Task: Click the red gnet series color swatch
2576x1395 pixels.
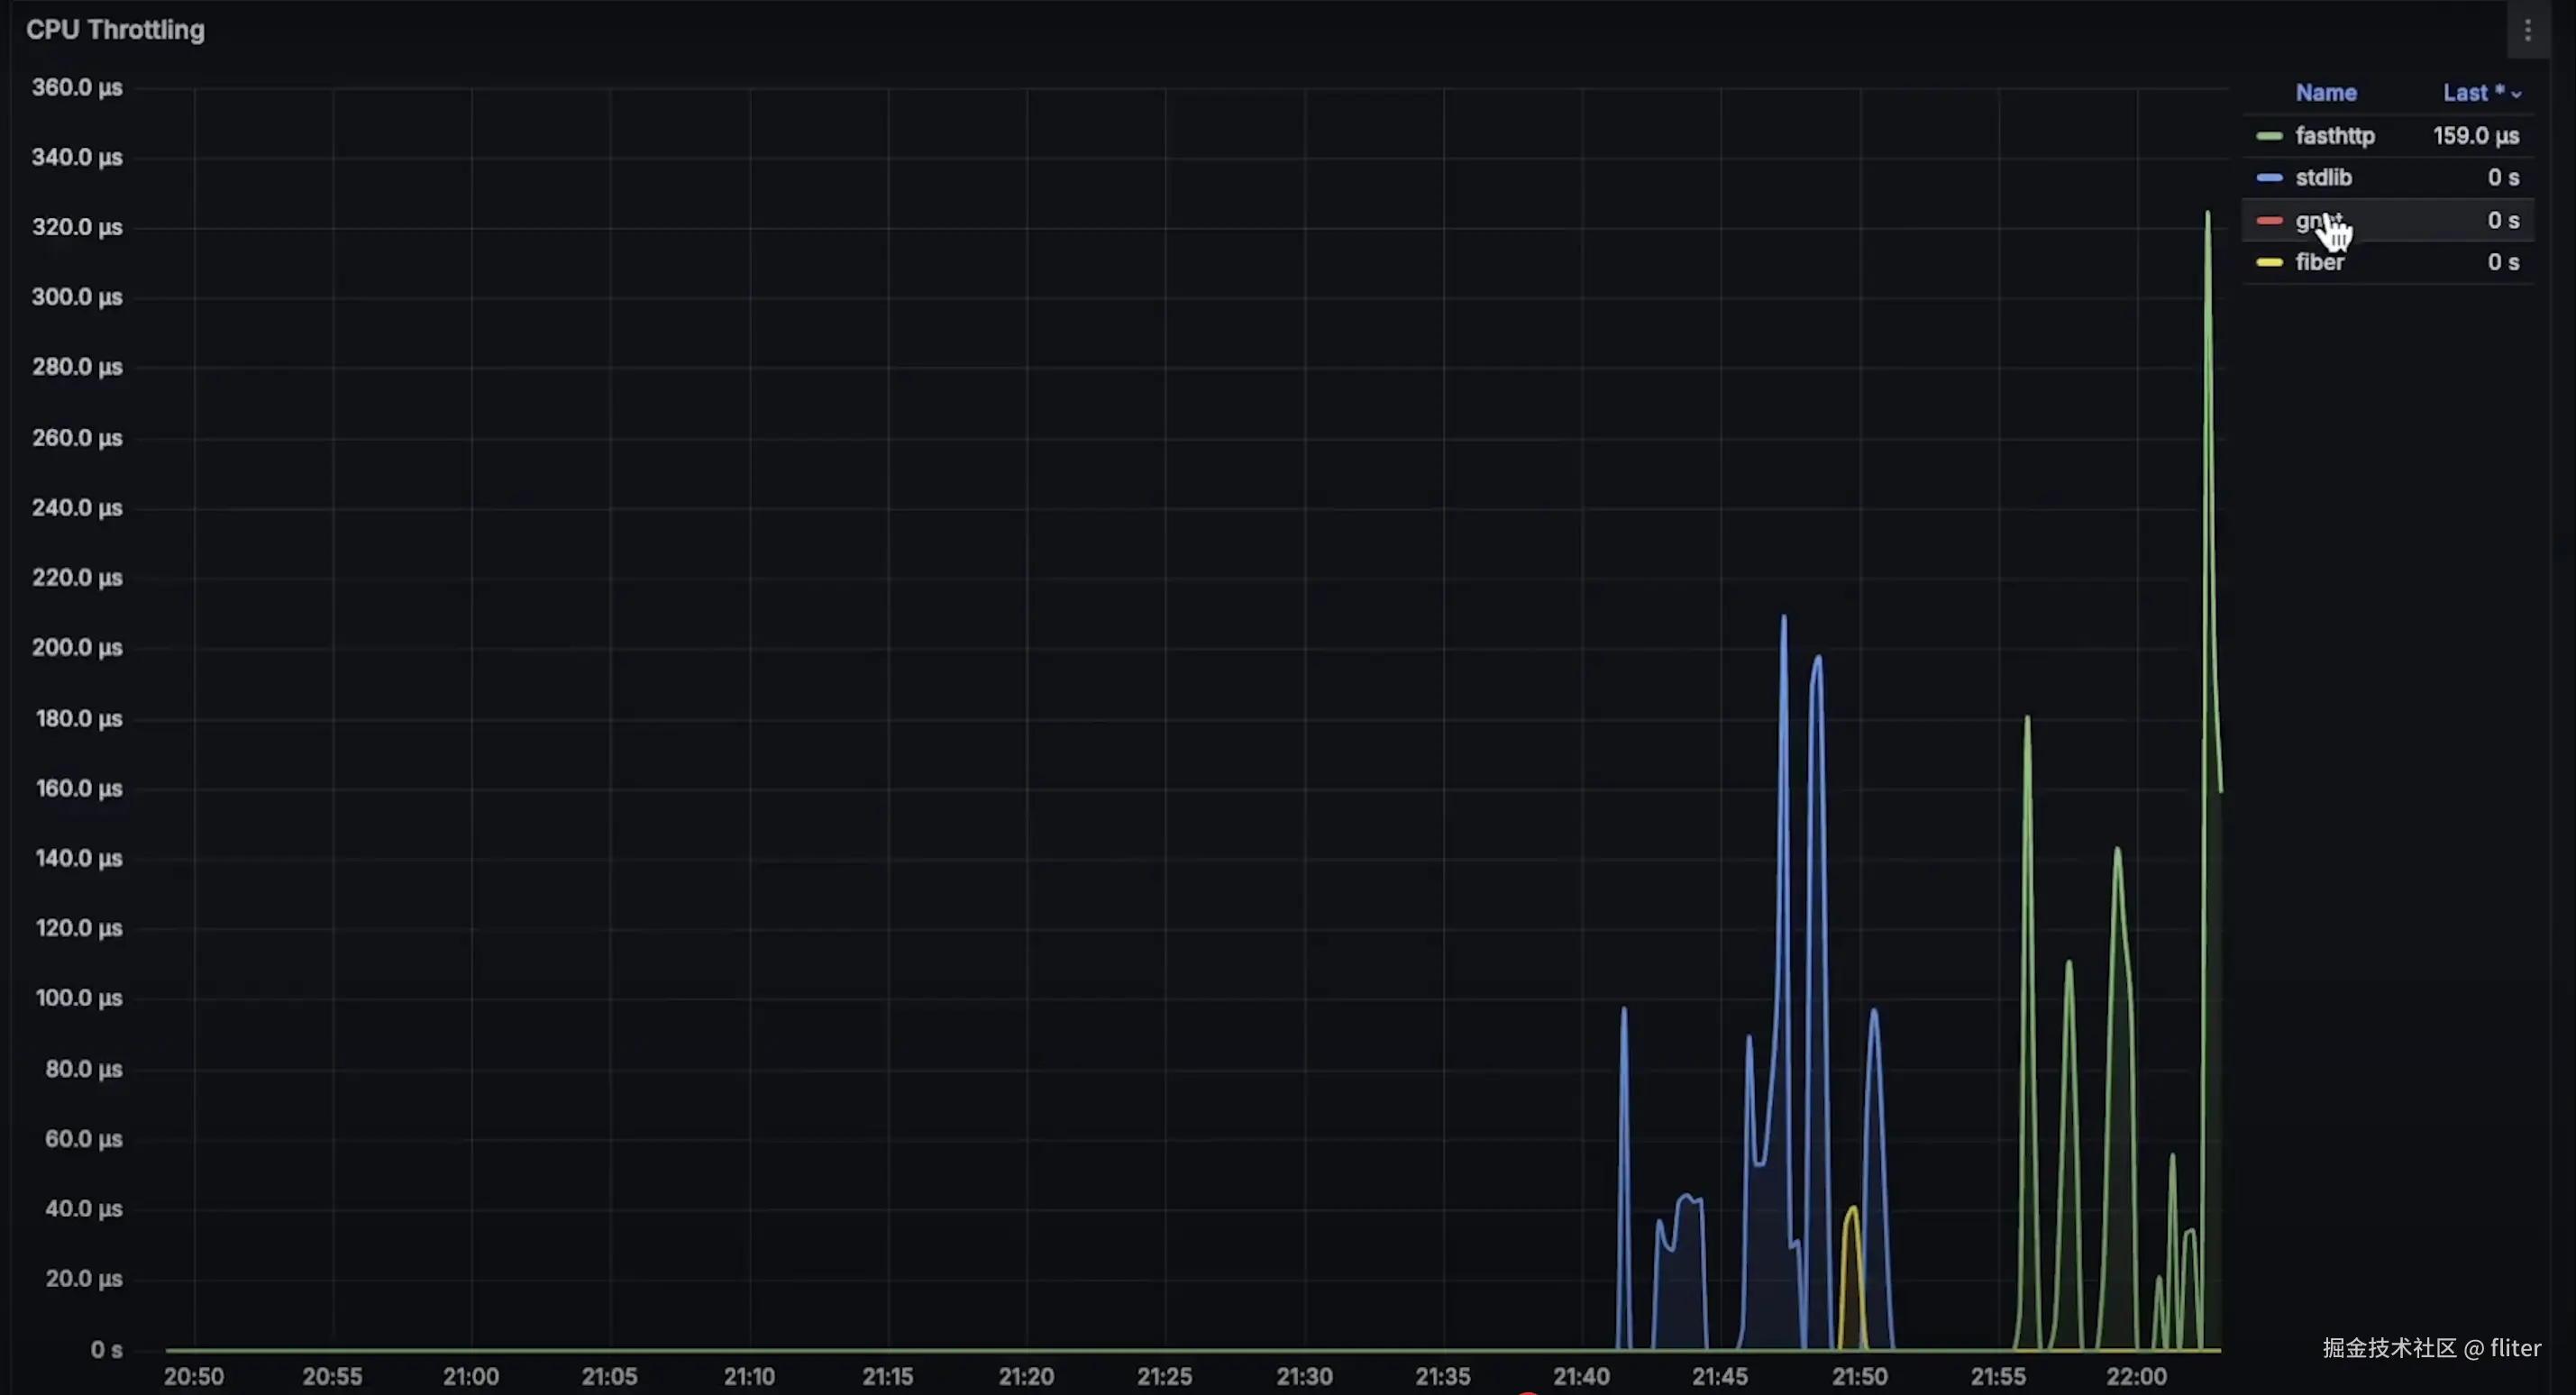Action: coord(2269,220)
